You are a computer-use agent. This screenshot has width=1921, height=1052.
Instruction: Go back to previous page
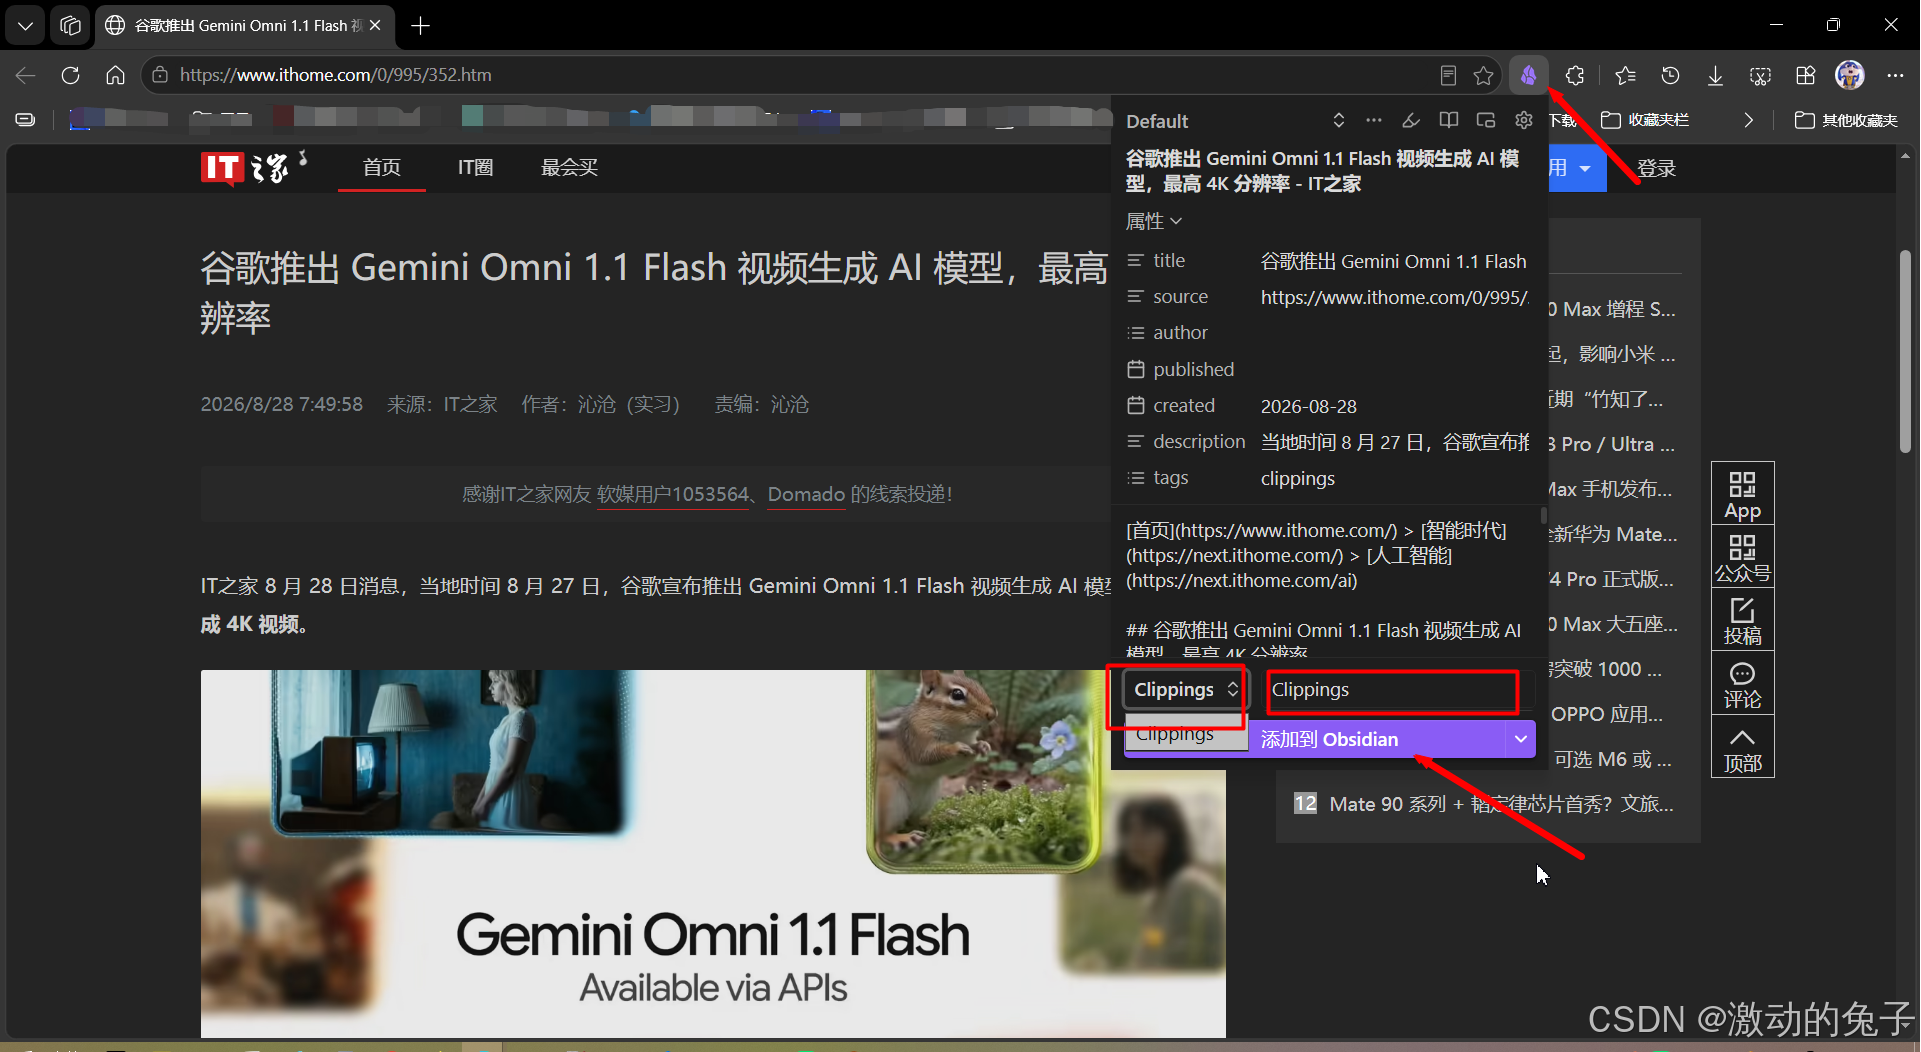(26, 75)
